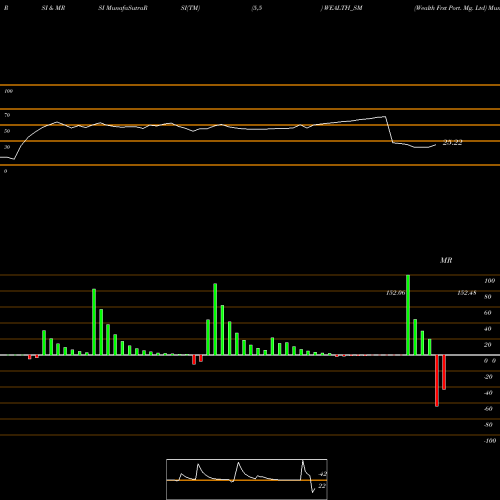Open the mini RSI preview chart thumbnail
The image size is (500, 500).
(247, 479)
